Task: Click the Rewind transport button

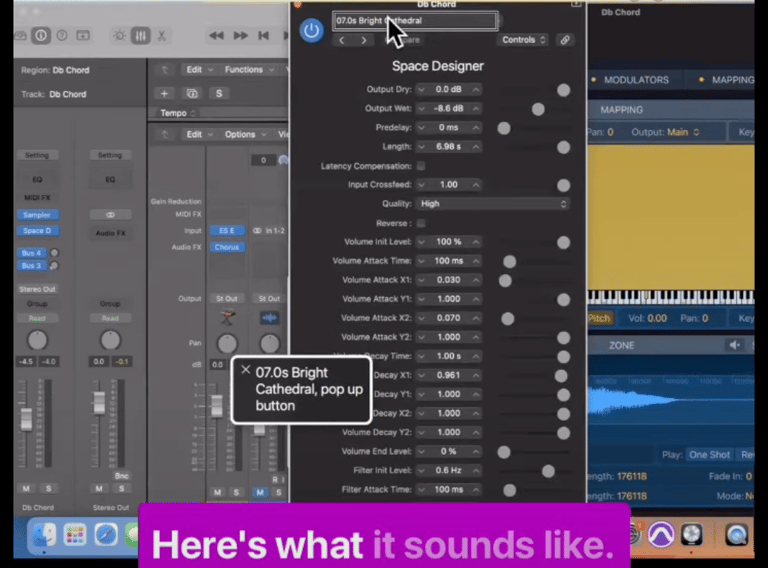Action: click(x=216, y=35)
